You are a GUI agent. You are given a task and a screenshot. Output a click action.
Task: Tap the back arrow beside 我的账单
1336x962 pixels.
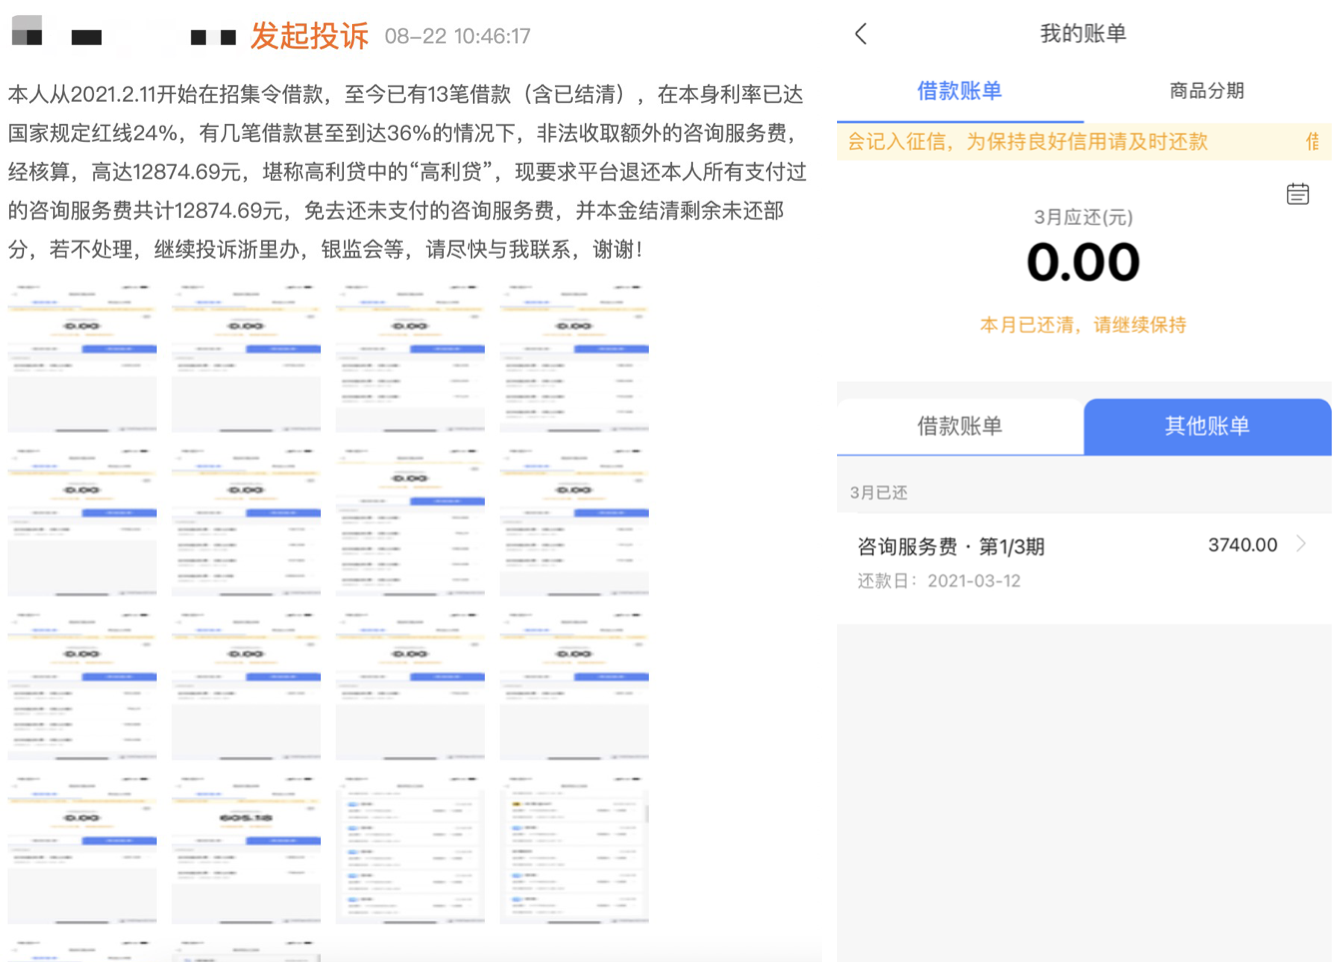pyautogui.click(x=861, y=34)
